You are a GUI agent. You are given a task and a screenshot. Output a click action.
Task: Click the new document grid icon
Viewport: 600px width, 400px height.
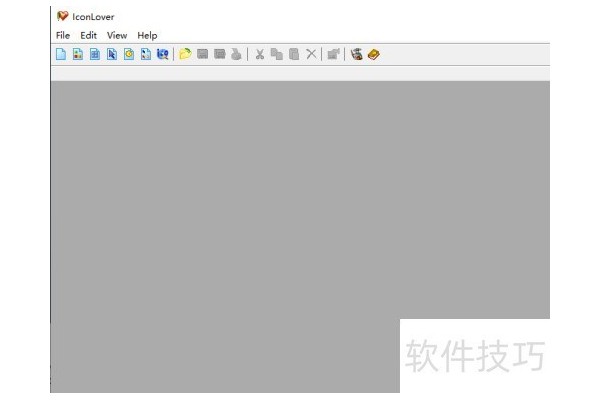point(95,54)
